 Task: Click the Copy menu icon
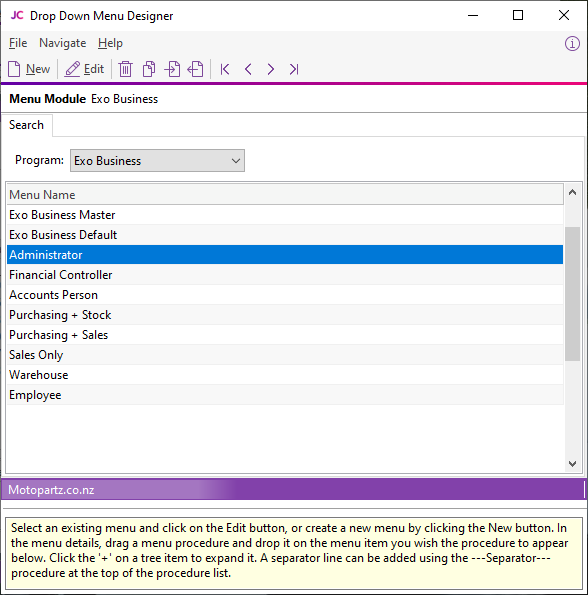(149, 69)
